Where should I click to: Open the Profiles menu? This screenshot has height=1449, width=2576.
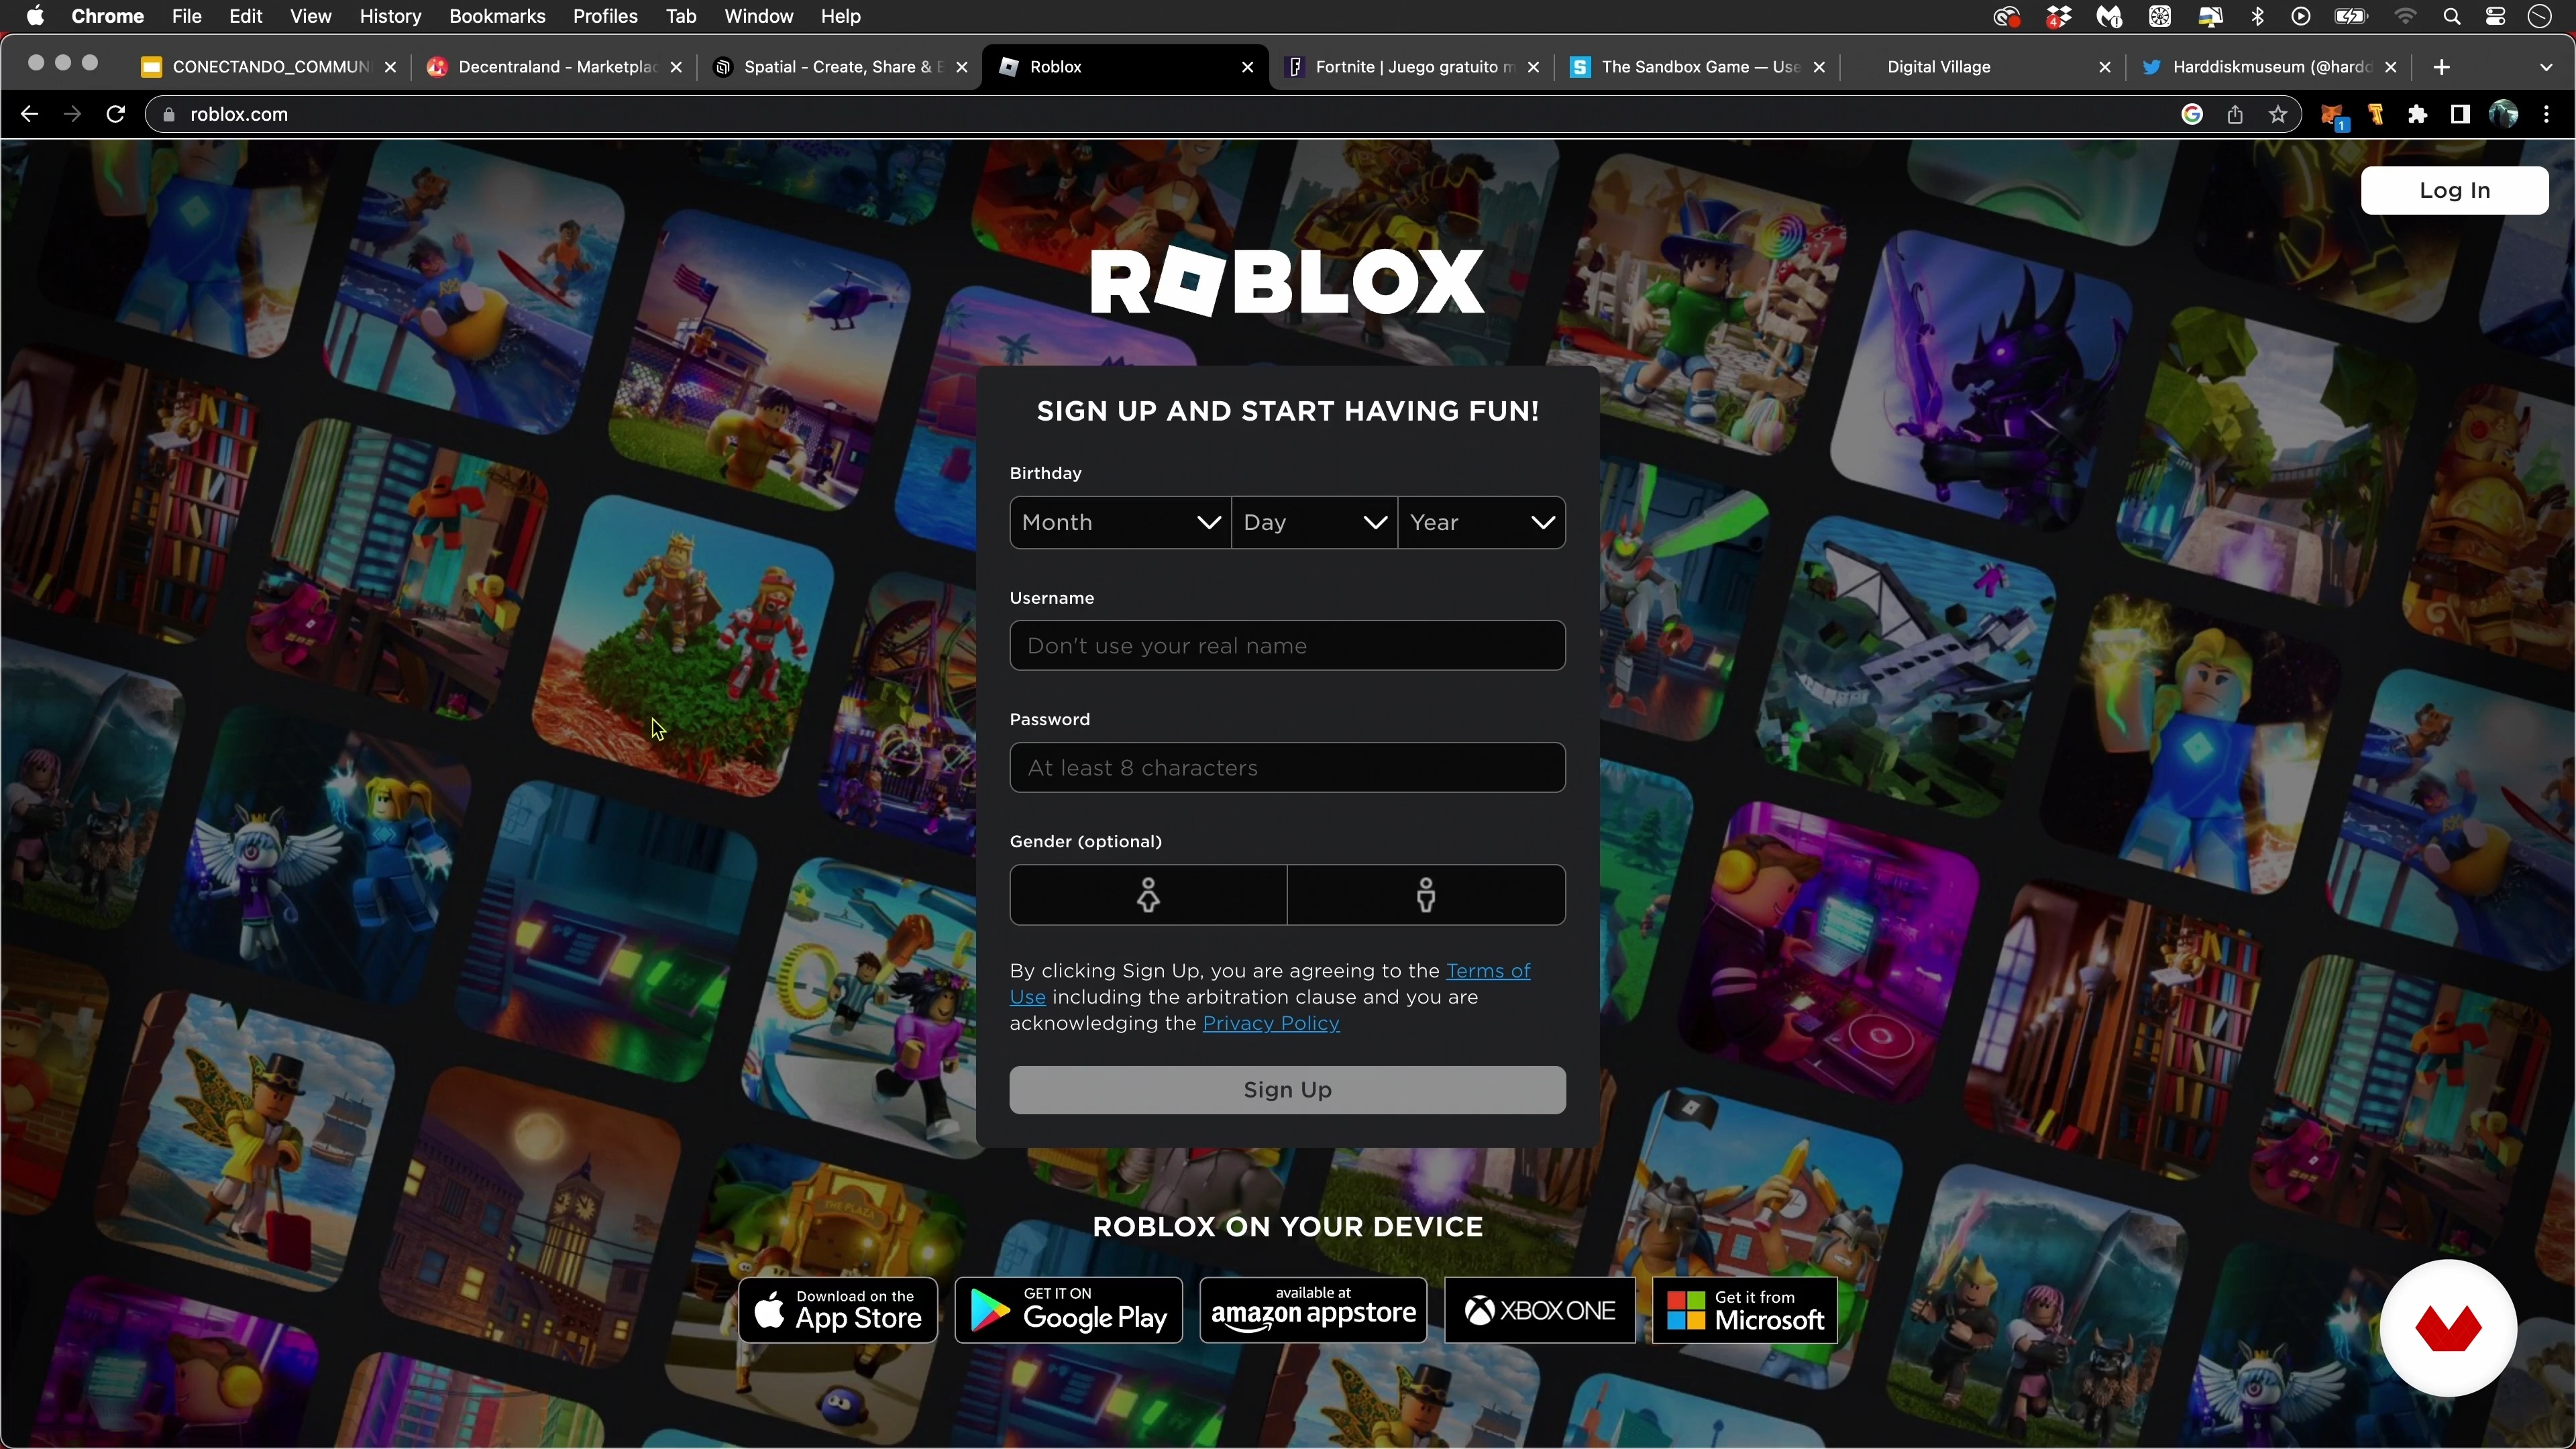(605, 16)
